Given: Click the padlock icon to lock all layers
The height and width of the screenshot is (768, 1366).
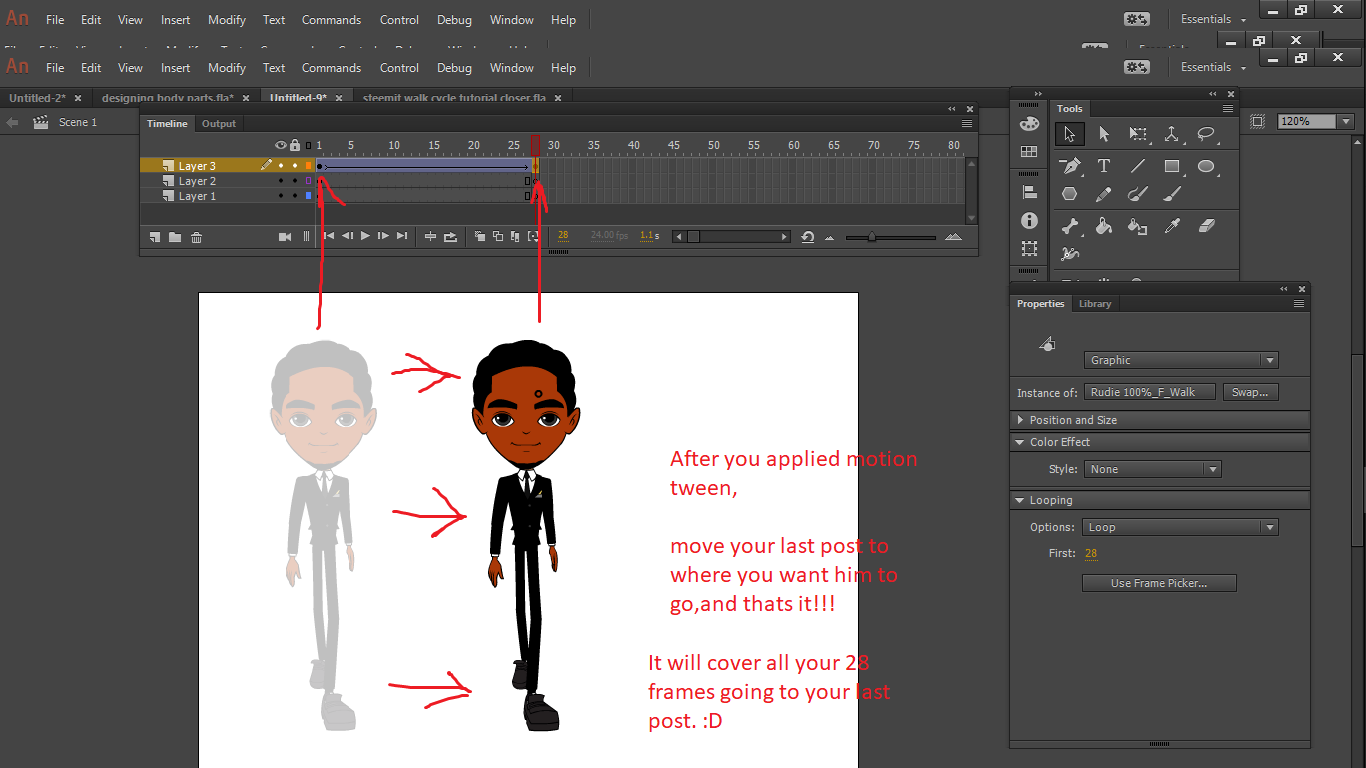Looking at the screenshot, I should tap(295, 145).
